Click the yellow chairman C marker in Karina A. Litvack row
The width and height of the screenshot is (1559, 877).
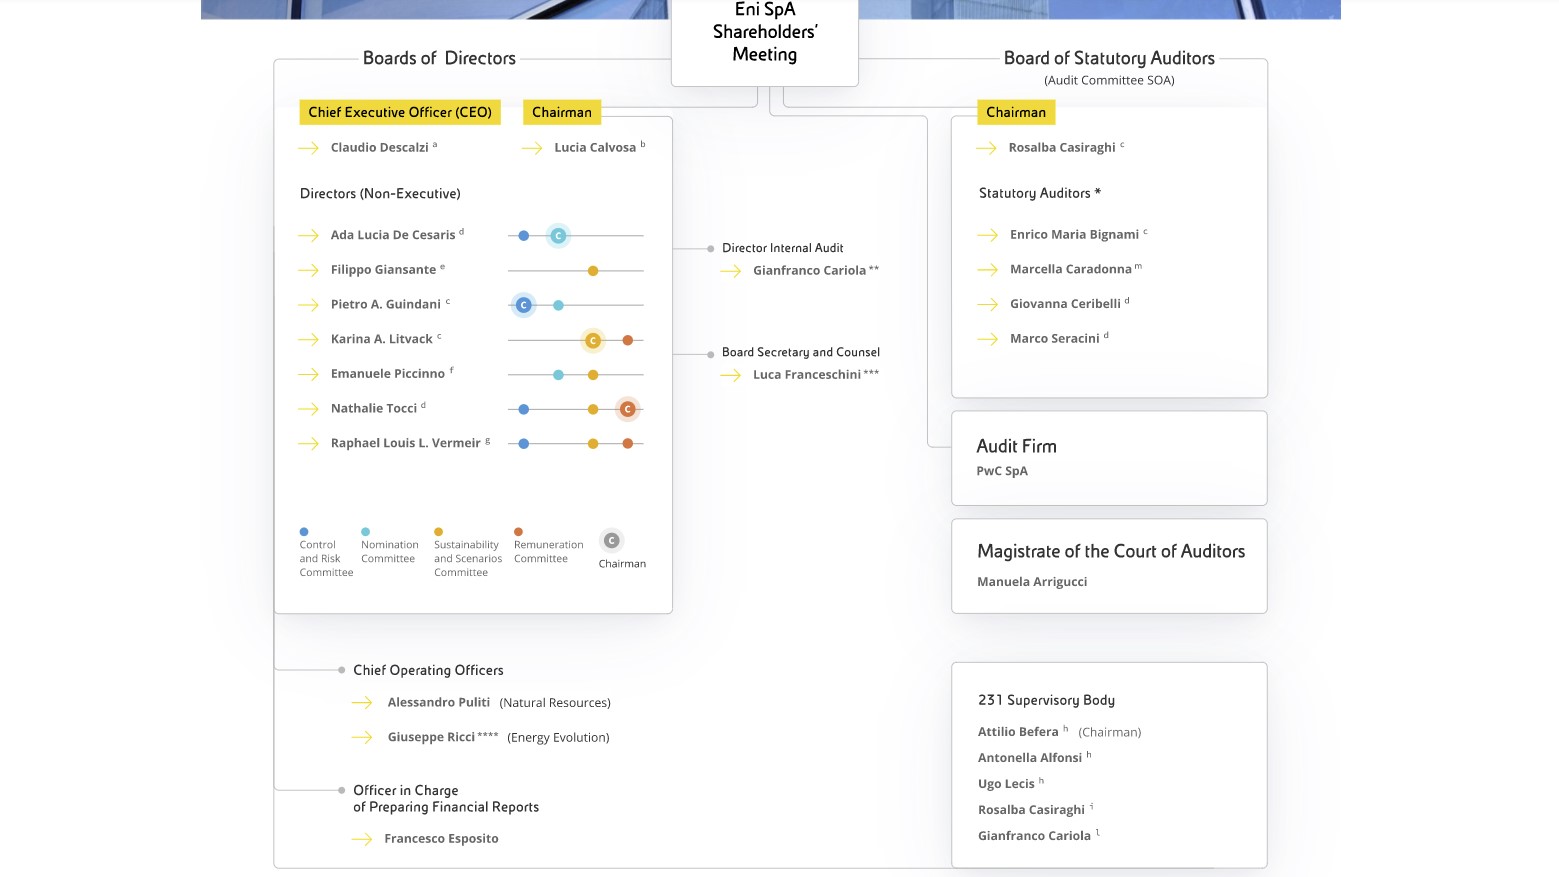tap(593, 341)
